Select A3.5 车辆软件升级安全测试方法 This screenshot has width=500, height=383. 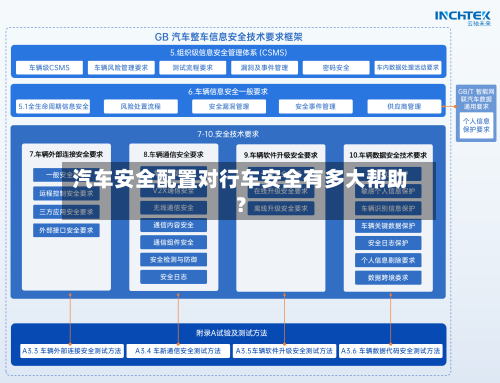coord(284,351)
